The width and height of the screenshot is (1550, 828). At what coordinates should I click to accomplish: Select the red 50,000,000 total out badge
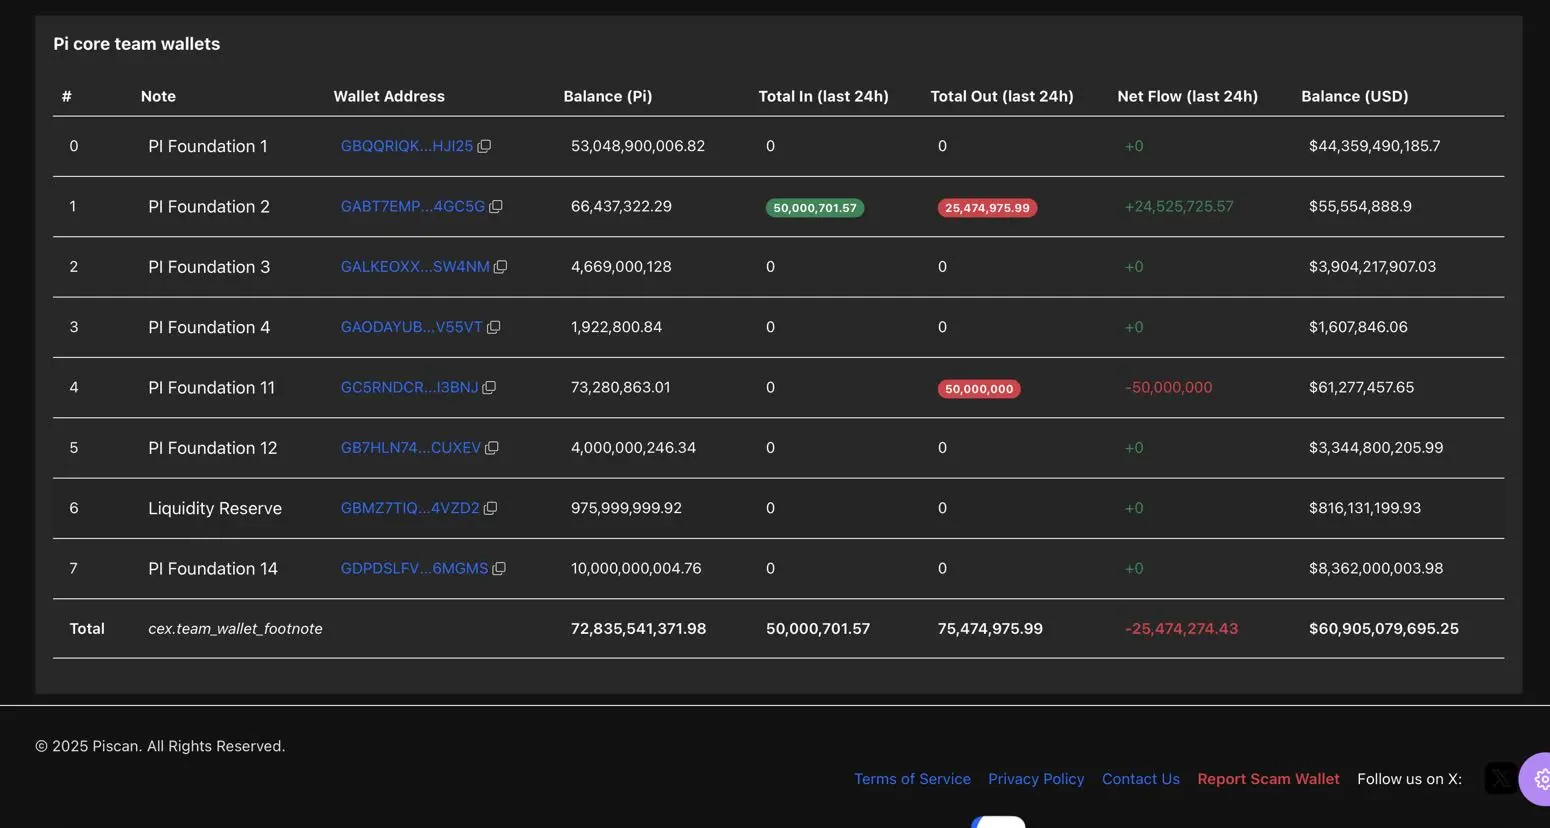pyautogui.click(x=979, y=389)
